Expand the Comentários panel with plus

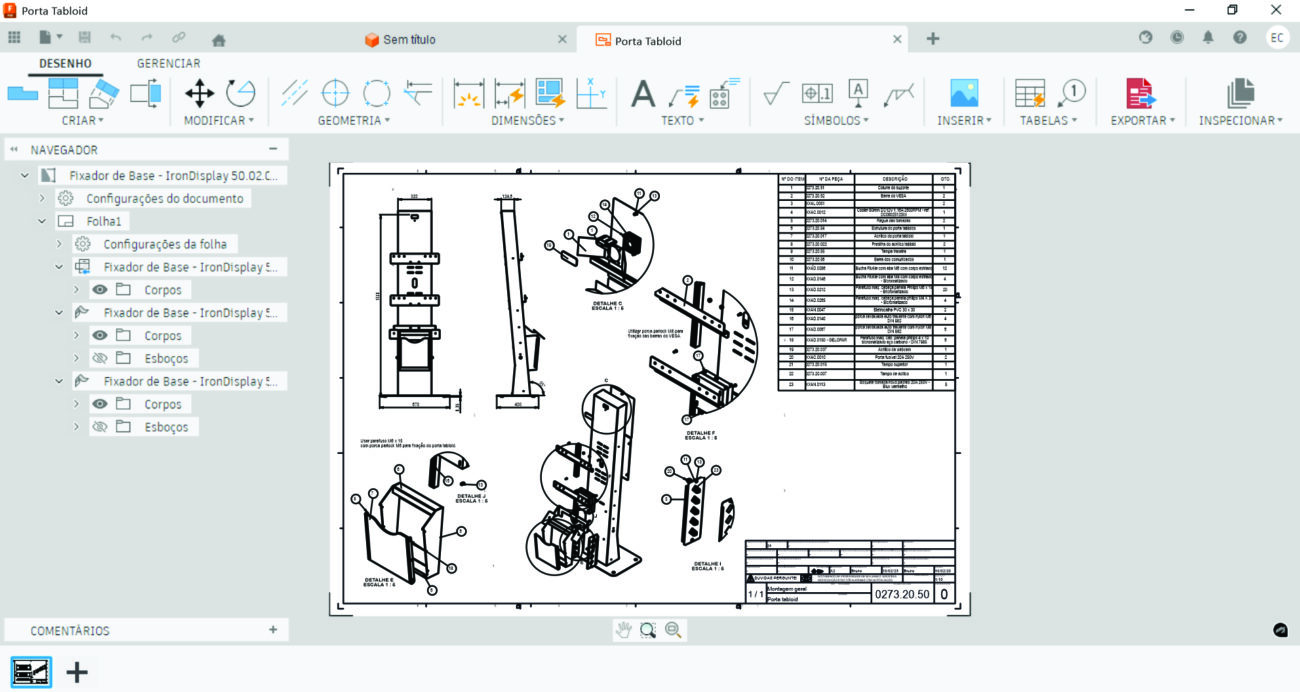pyautogui.click(x=273, y=630)
